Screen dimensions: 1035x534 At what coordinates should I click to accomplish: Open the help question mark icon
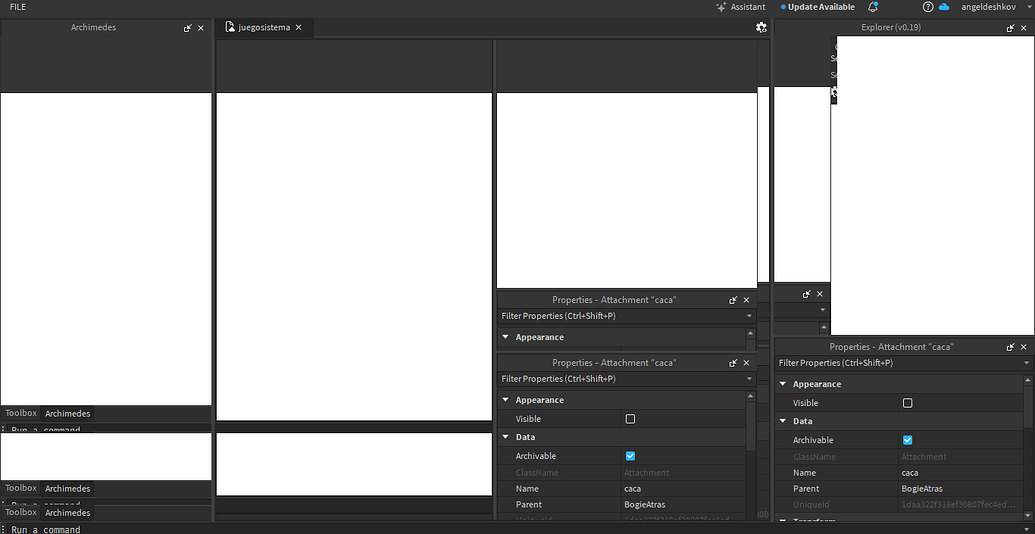[928, 7]
